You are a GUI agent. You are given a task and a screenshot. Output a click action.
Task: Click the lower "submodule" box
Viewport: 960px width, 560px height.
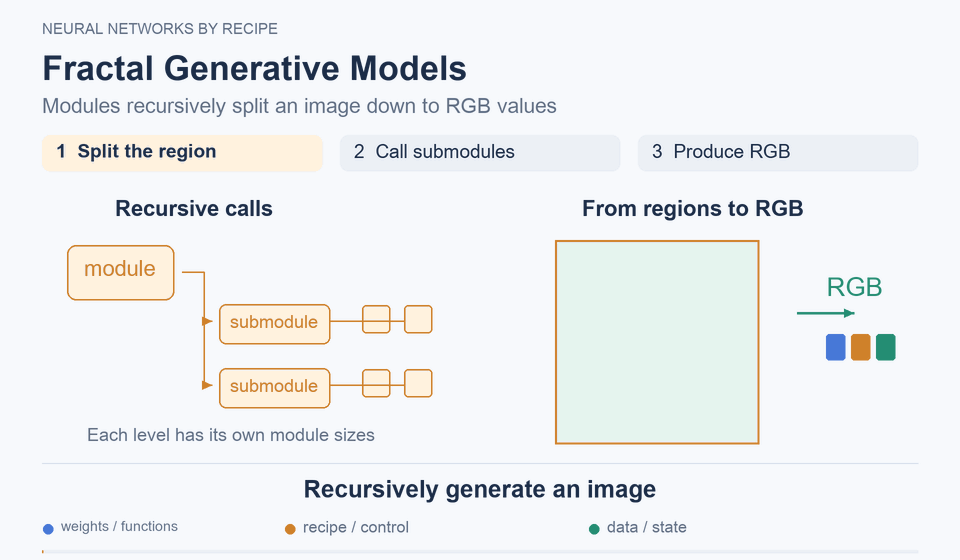tap(274, 388)
